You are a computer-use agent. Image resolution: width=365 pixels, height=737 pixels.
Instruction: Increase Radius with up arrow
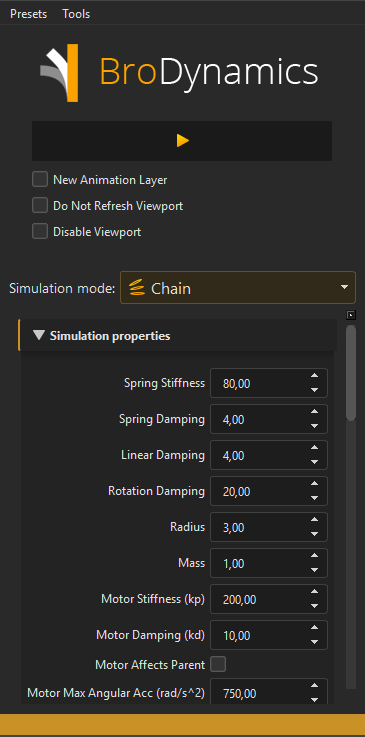coord(315,520)
